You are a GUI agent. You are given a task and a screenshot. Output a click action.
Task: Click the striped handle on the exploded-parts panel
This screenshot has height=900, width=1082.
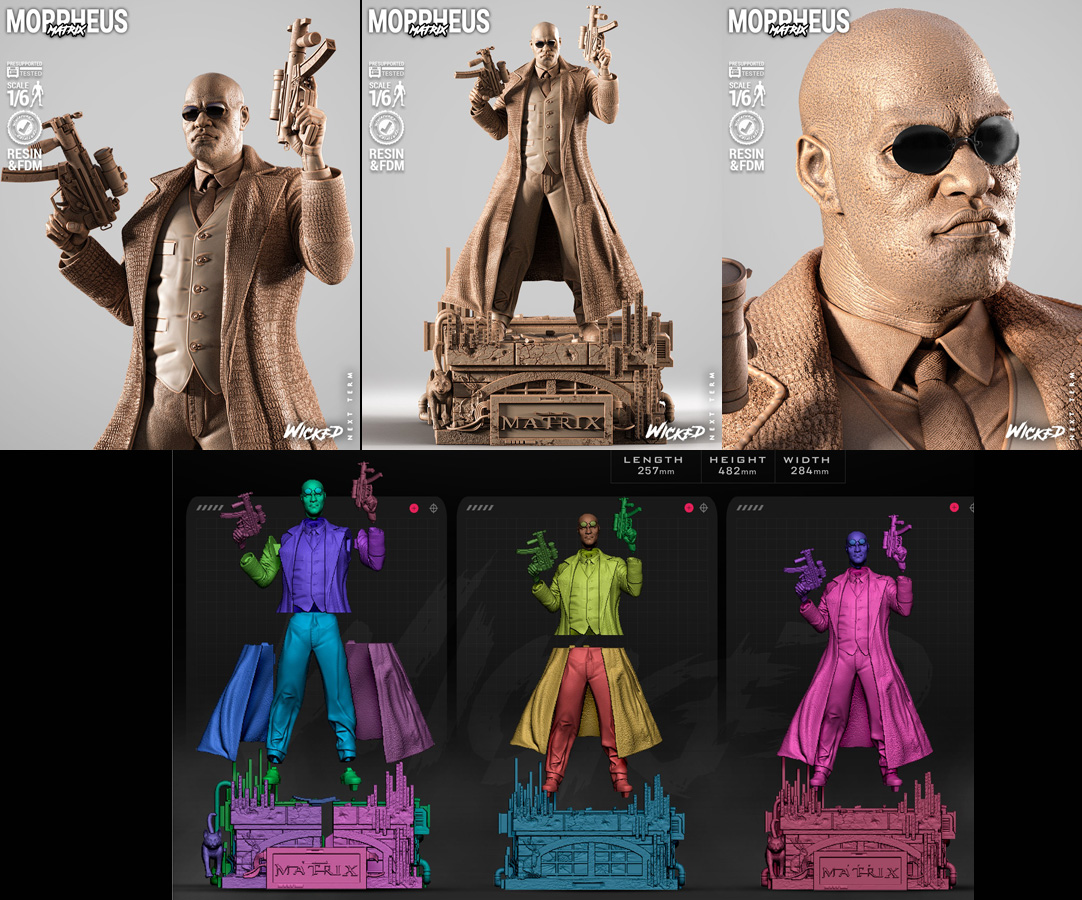click(209, 508)
